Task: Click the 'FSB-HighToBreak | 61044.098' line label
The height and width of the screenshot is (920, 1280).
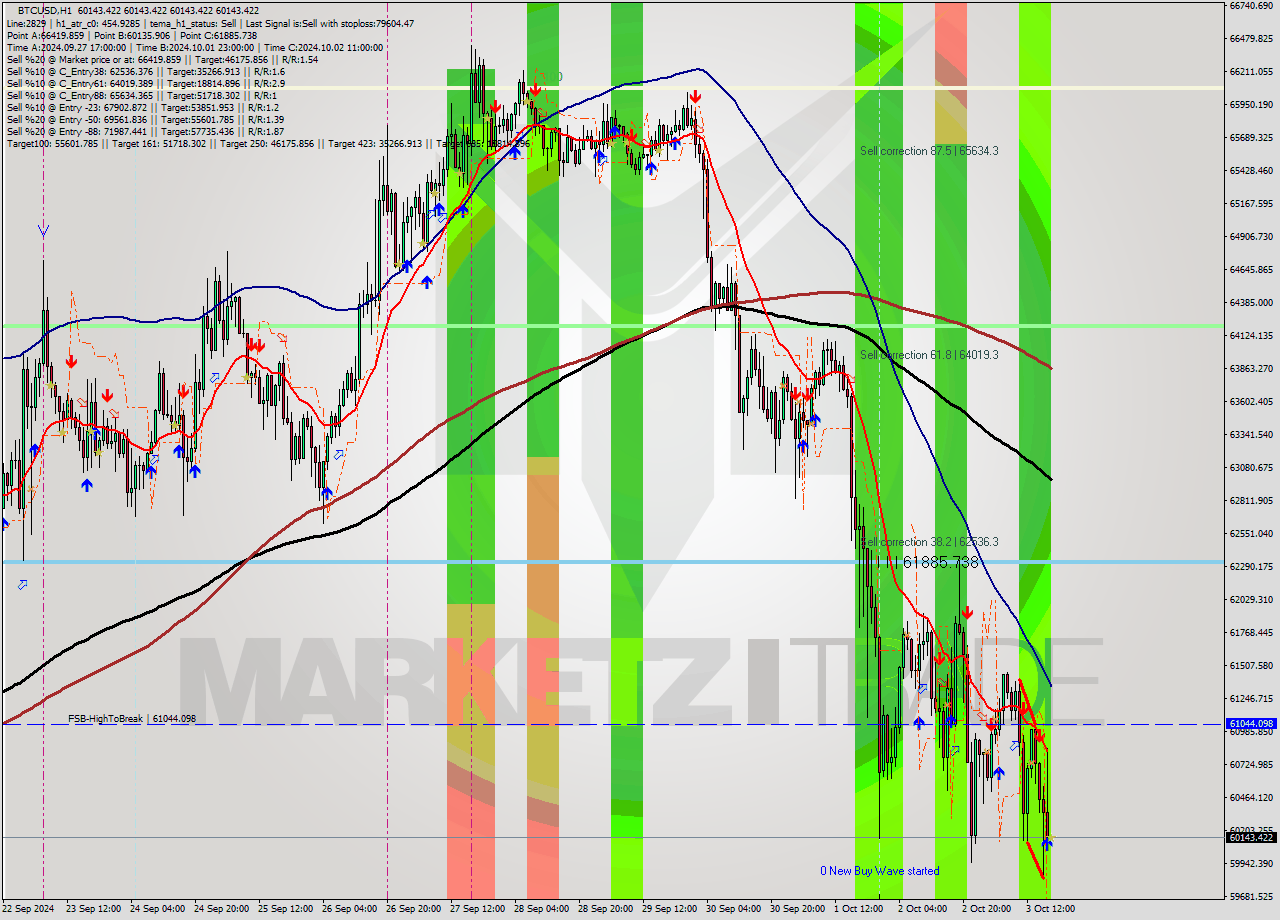Action: click(132, 718)
